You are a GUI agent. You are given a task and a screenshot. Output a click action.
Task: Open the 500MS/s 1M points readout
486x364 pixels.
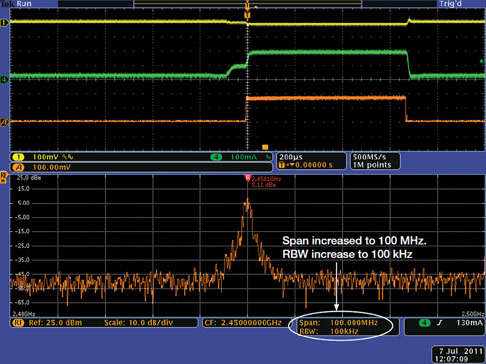(x=375, y=161)
